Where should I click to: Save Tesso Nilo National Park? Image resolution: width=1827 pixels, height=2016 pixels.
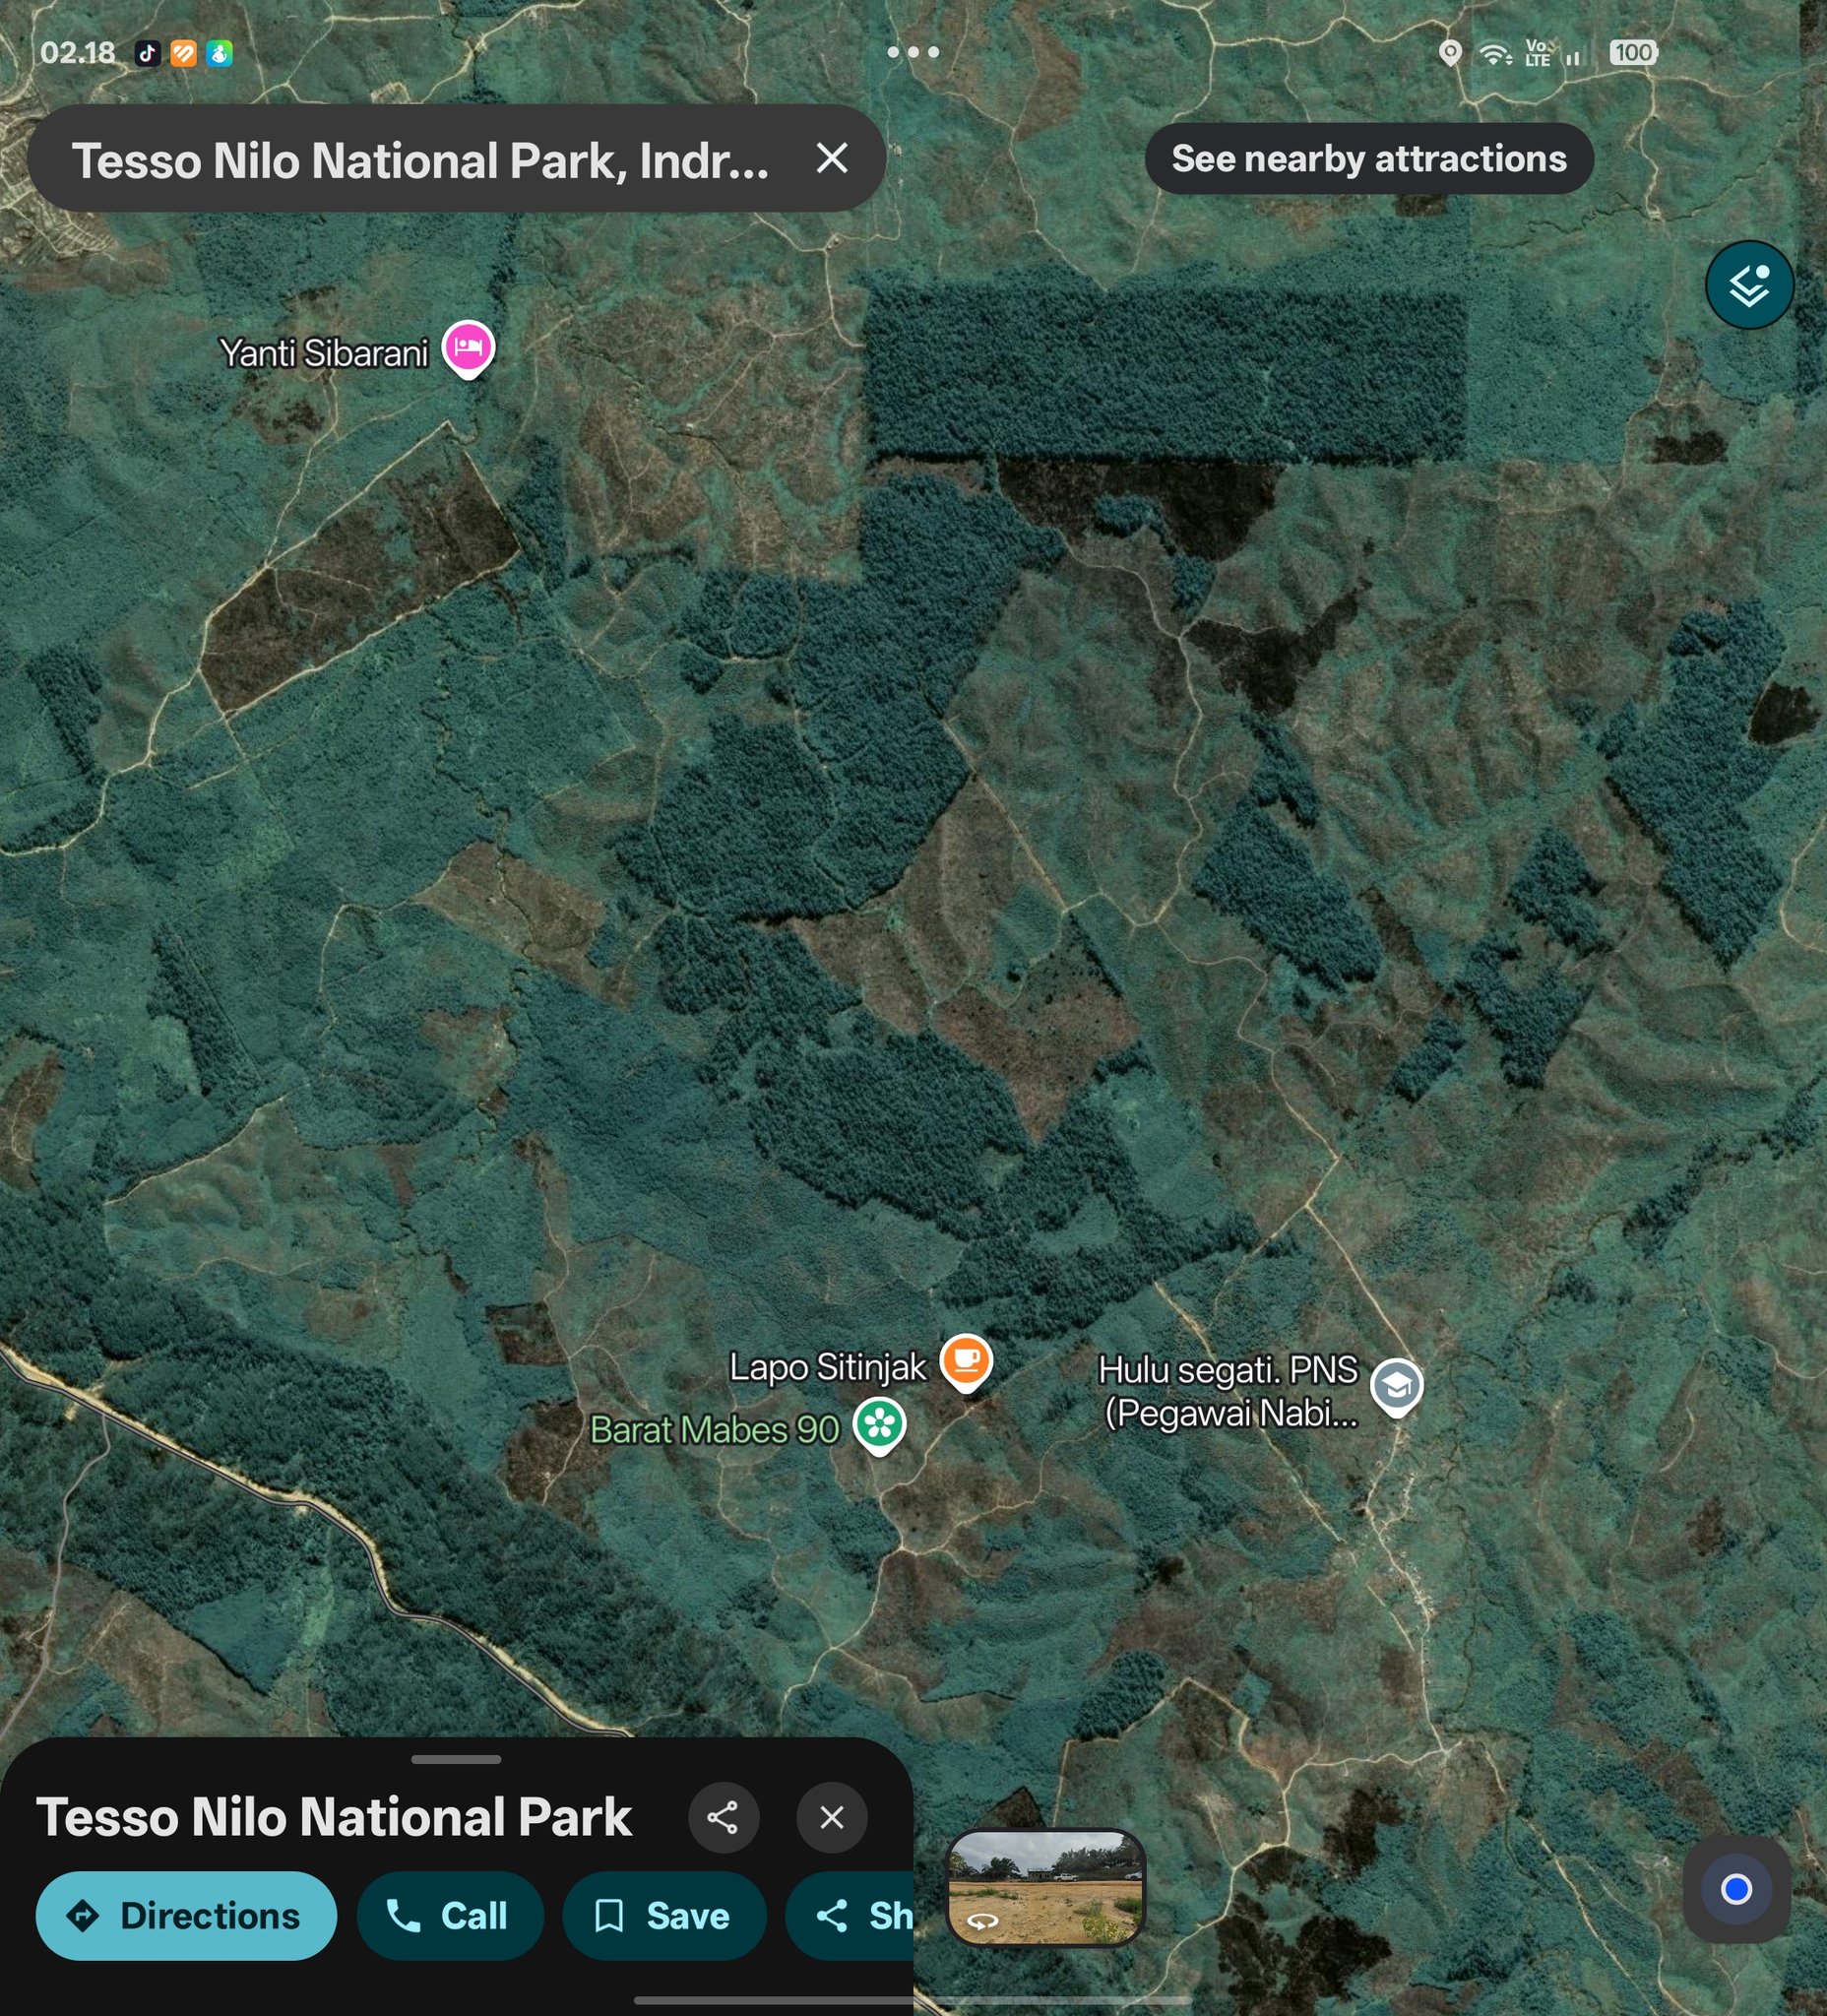click(664, 1915)
